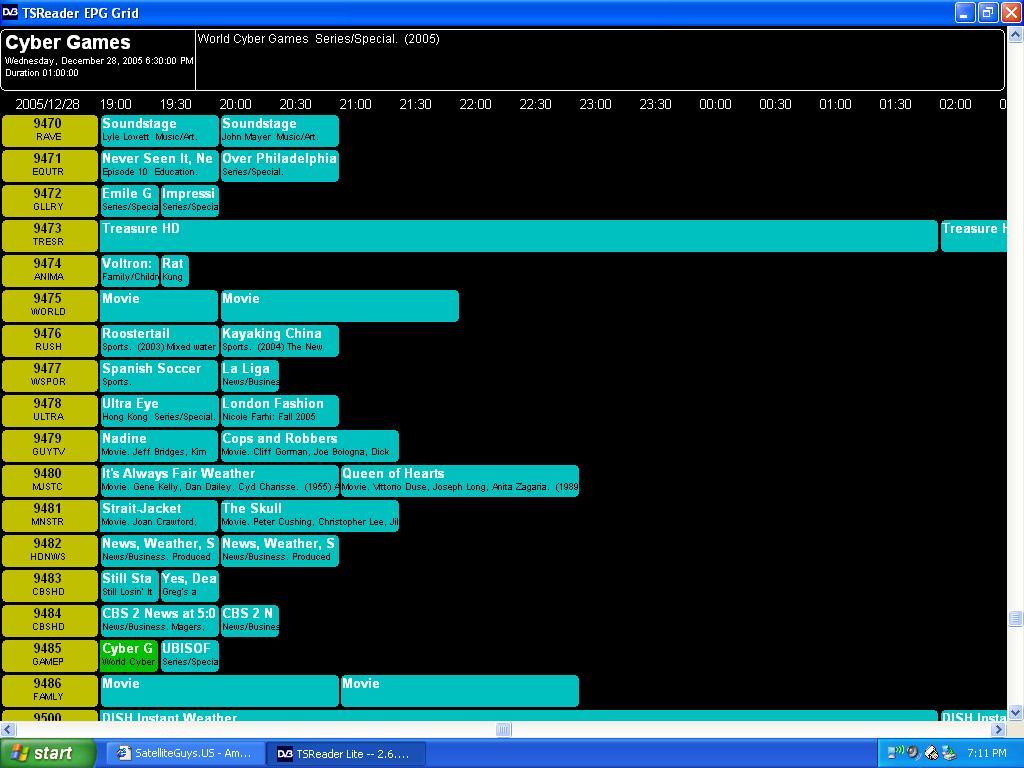Switch to SatelliteGuys.US taskbar window
Screen dimensions: 1024x768
(x=185, y=753)
